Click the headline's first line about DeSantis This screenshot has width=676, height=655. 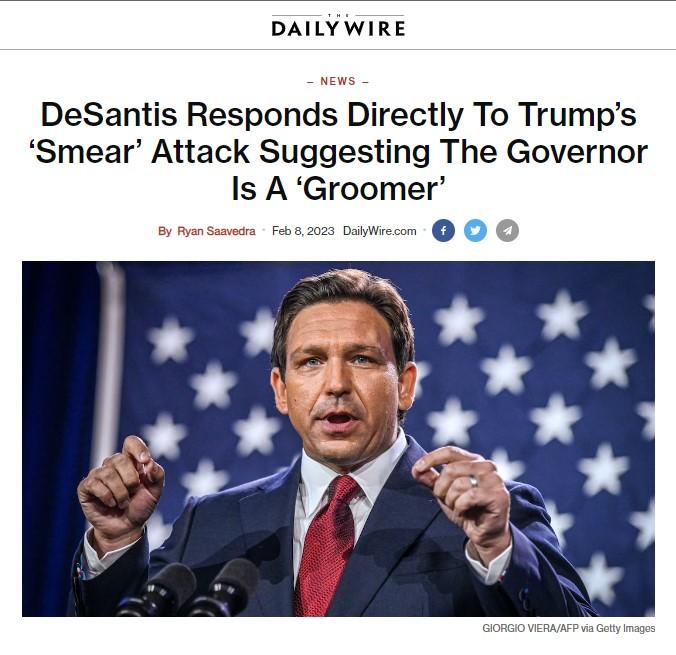[x=338, y=115]
